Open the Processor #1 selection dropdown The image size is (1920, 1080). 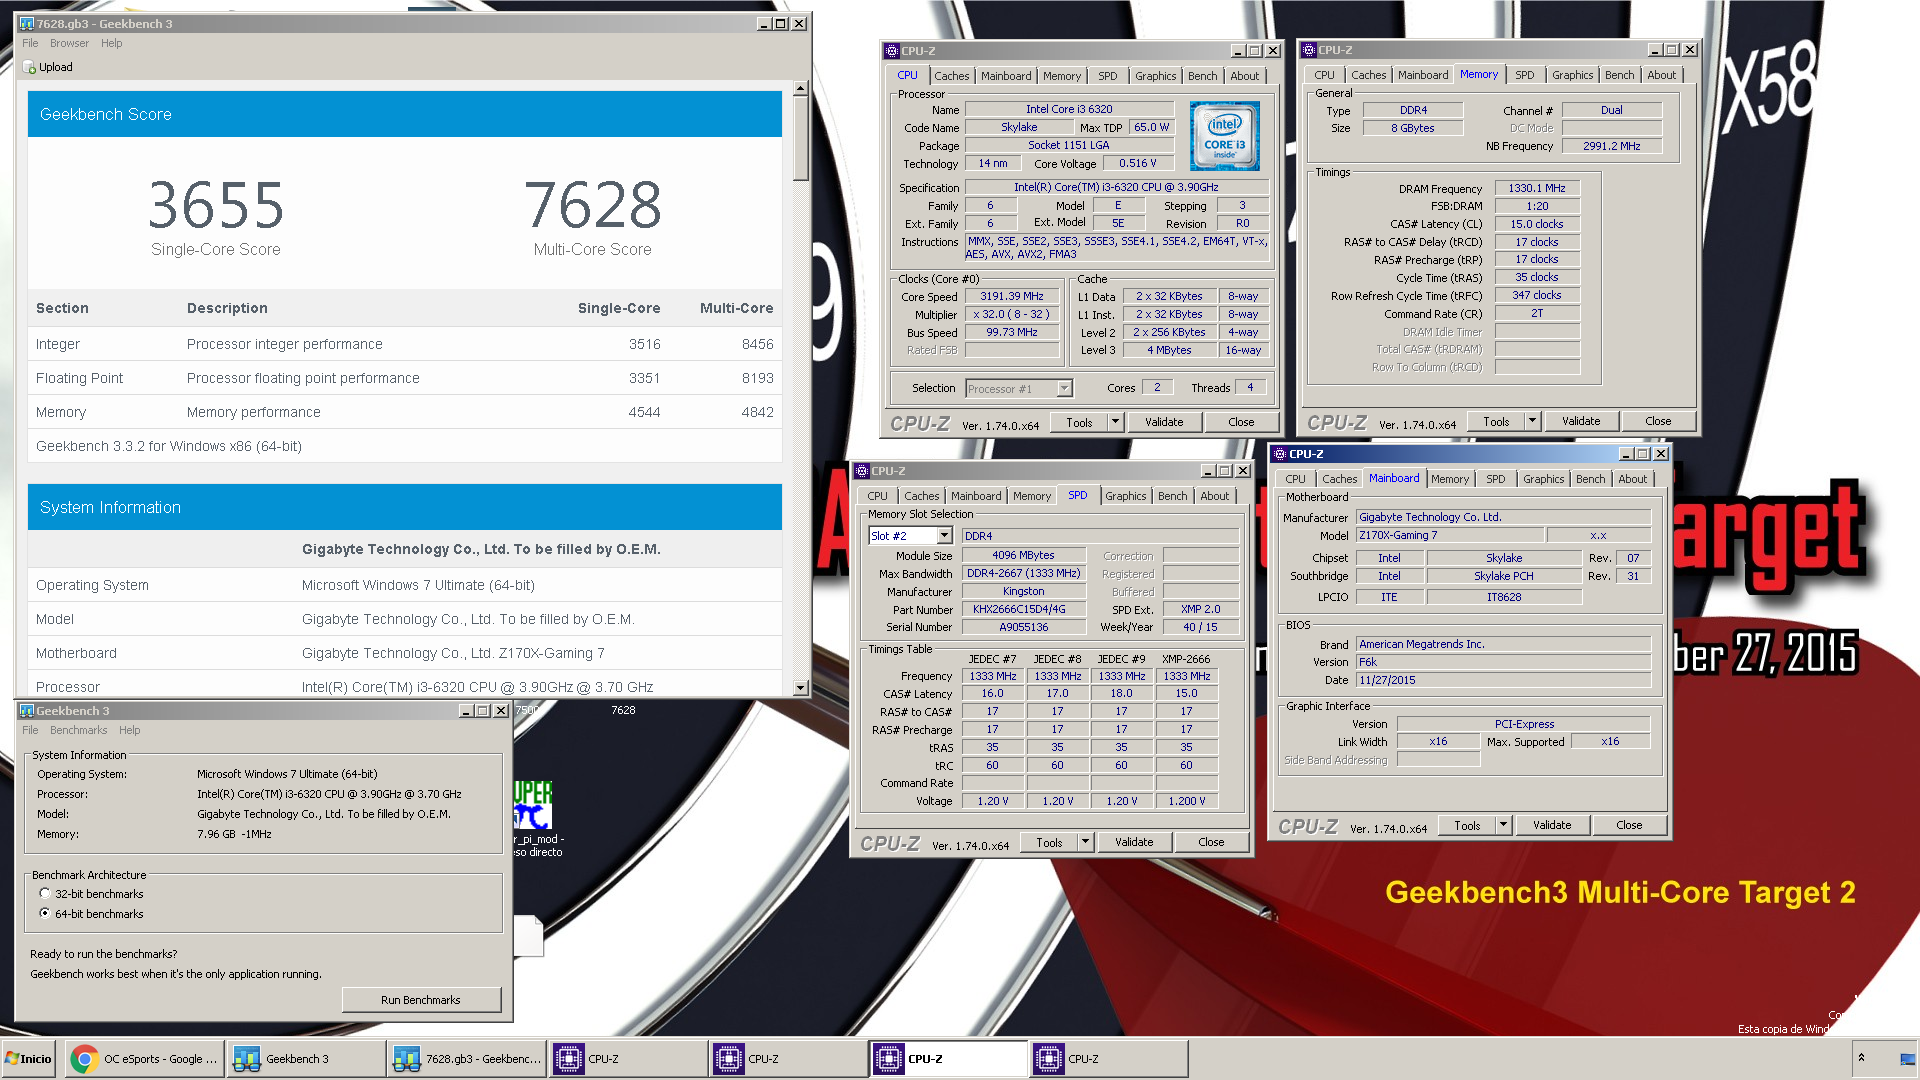(1065, 389)
